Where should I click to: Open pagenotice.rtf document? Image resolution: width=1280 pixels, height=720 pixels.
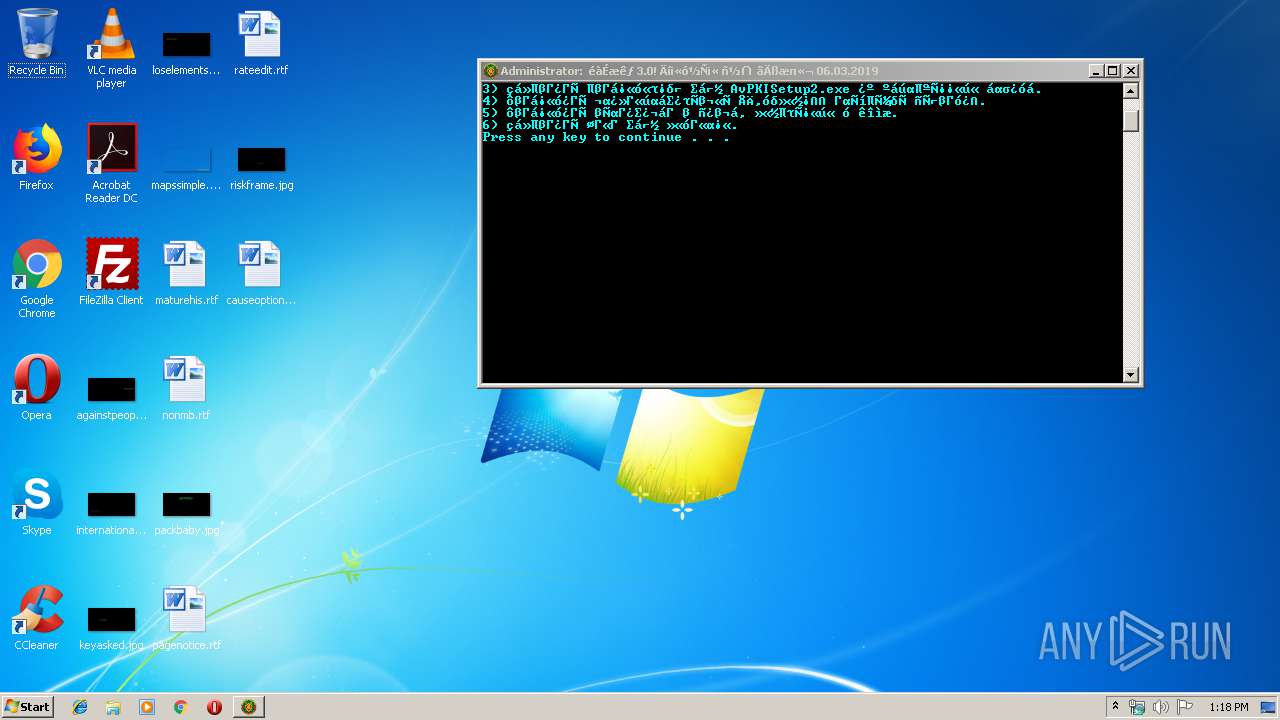pyautogui.click(x=186, y=617)
